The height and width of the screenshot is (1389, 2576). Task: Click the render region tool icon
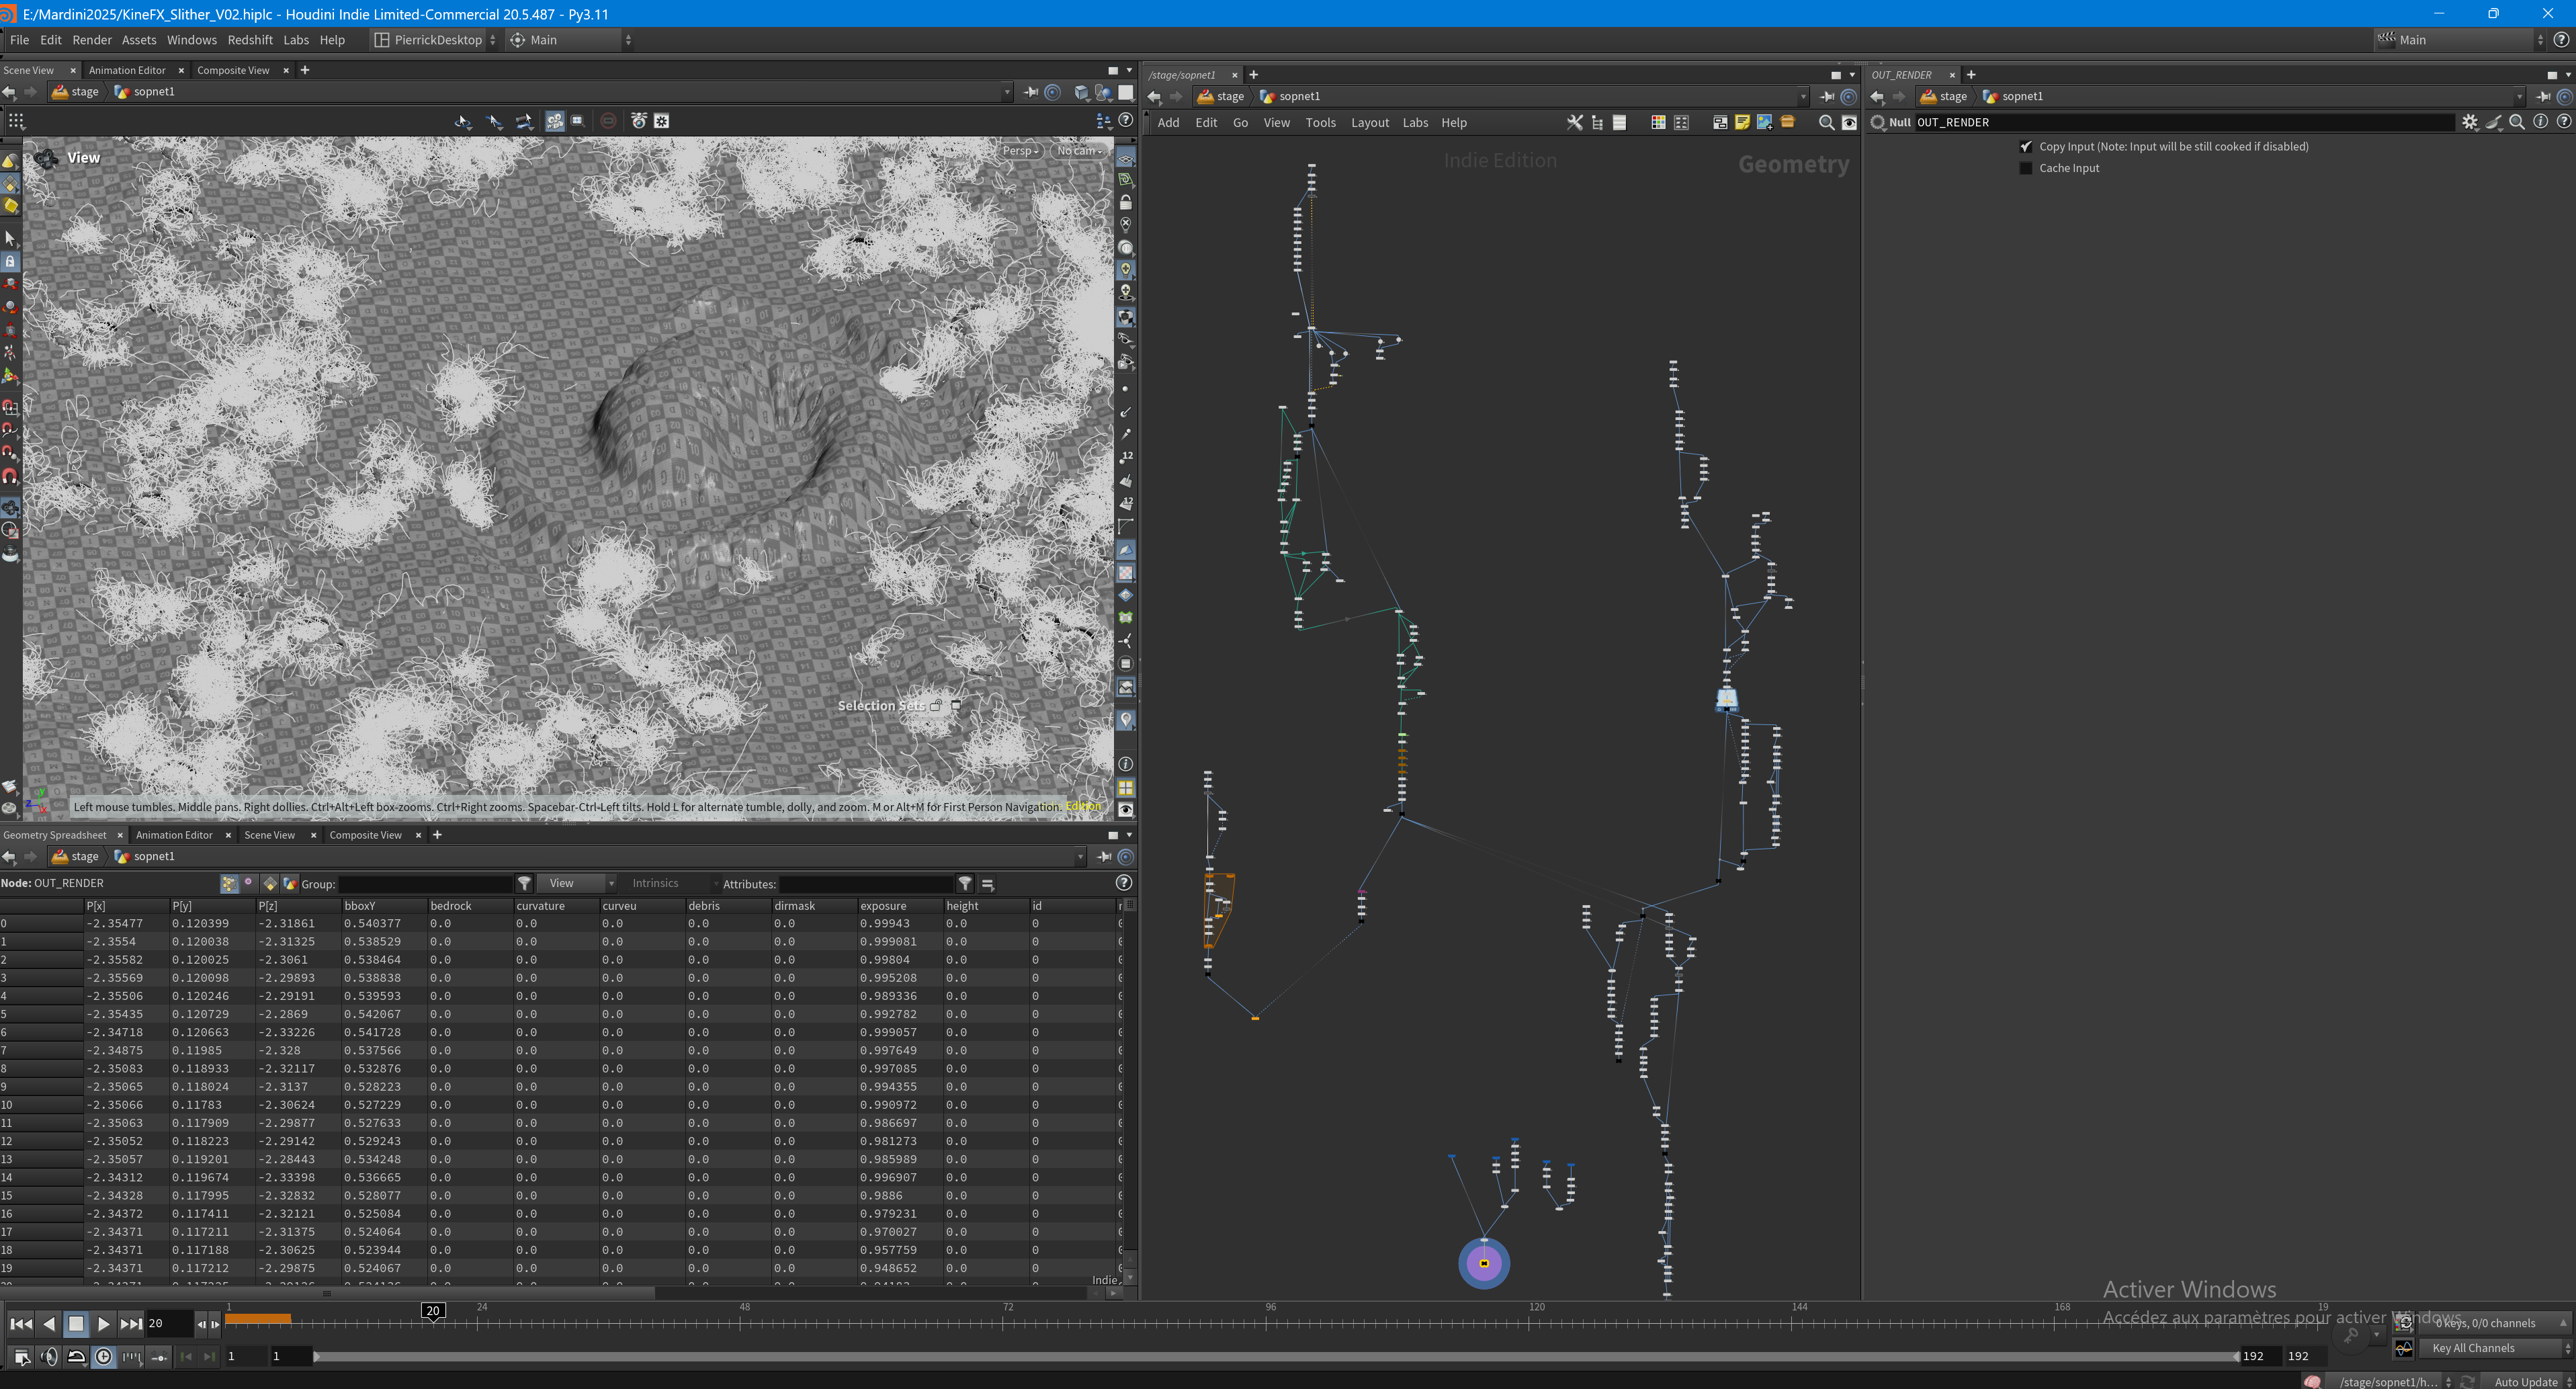tap(577, 120)
